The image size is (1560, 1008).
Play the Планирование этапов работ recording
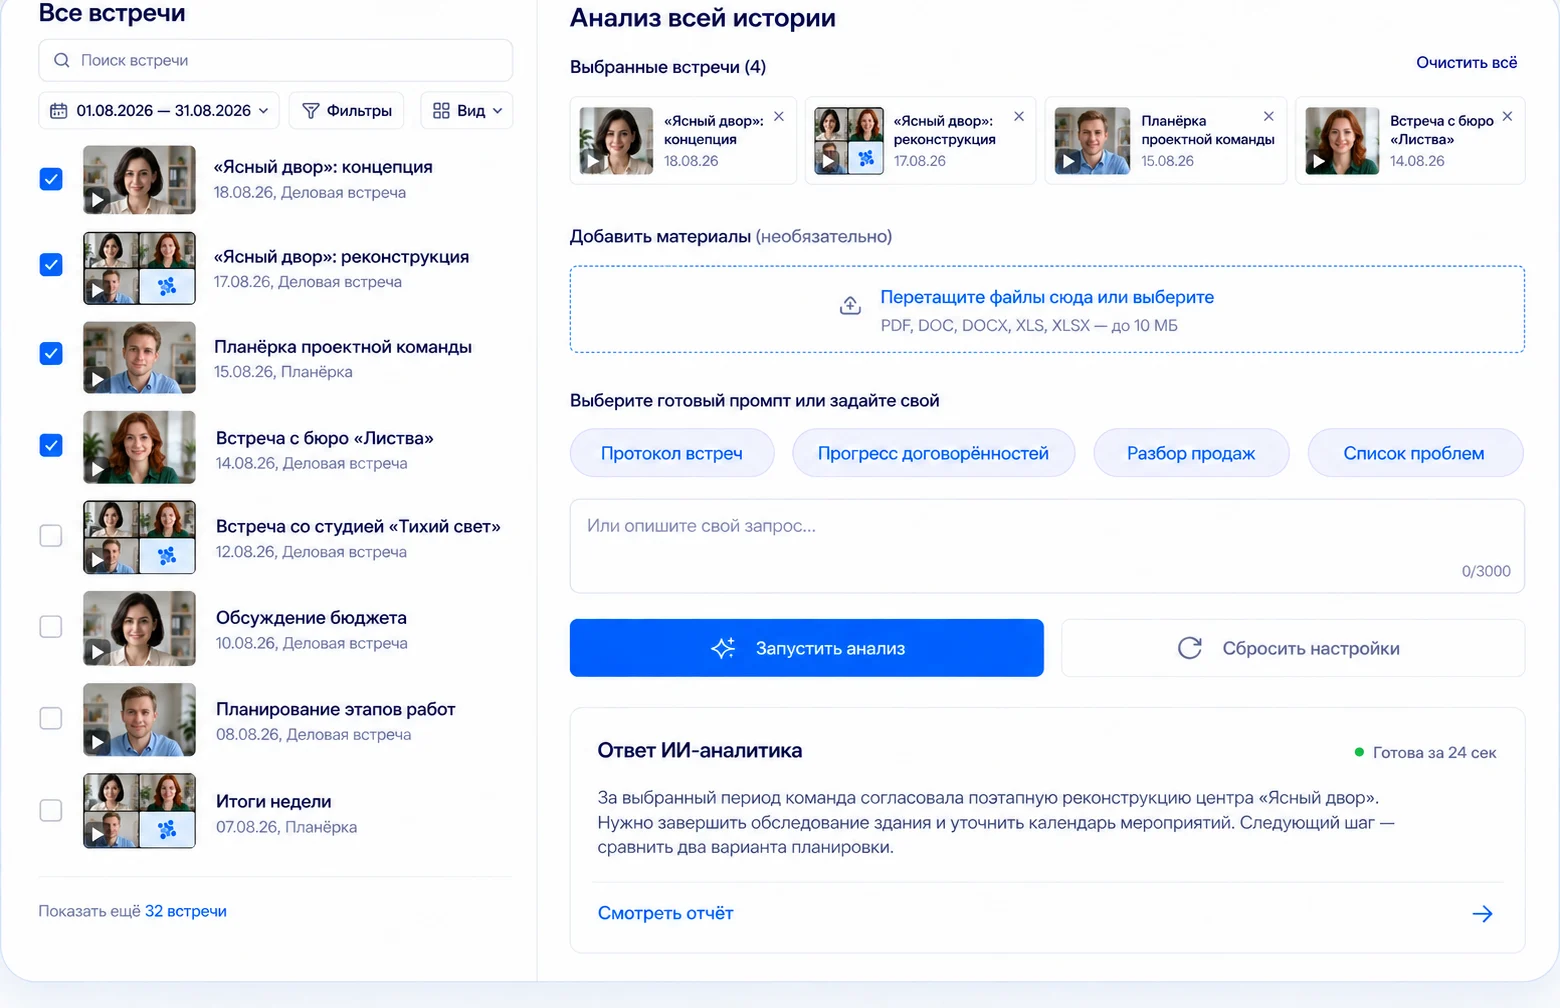(97, 742)
